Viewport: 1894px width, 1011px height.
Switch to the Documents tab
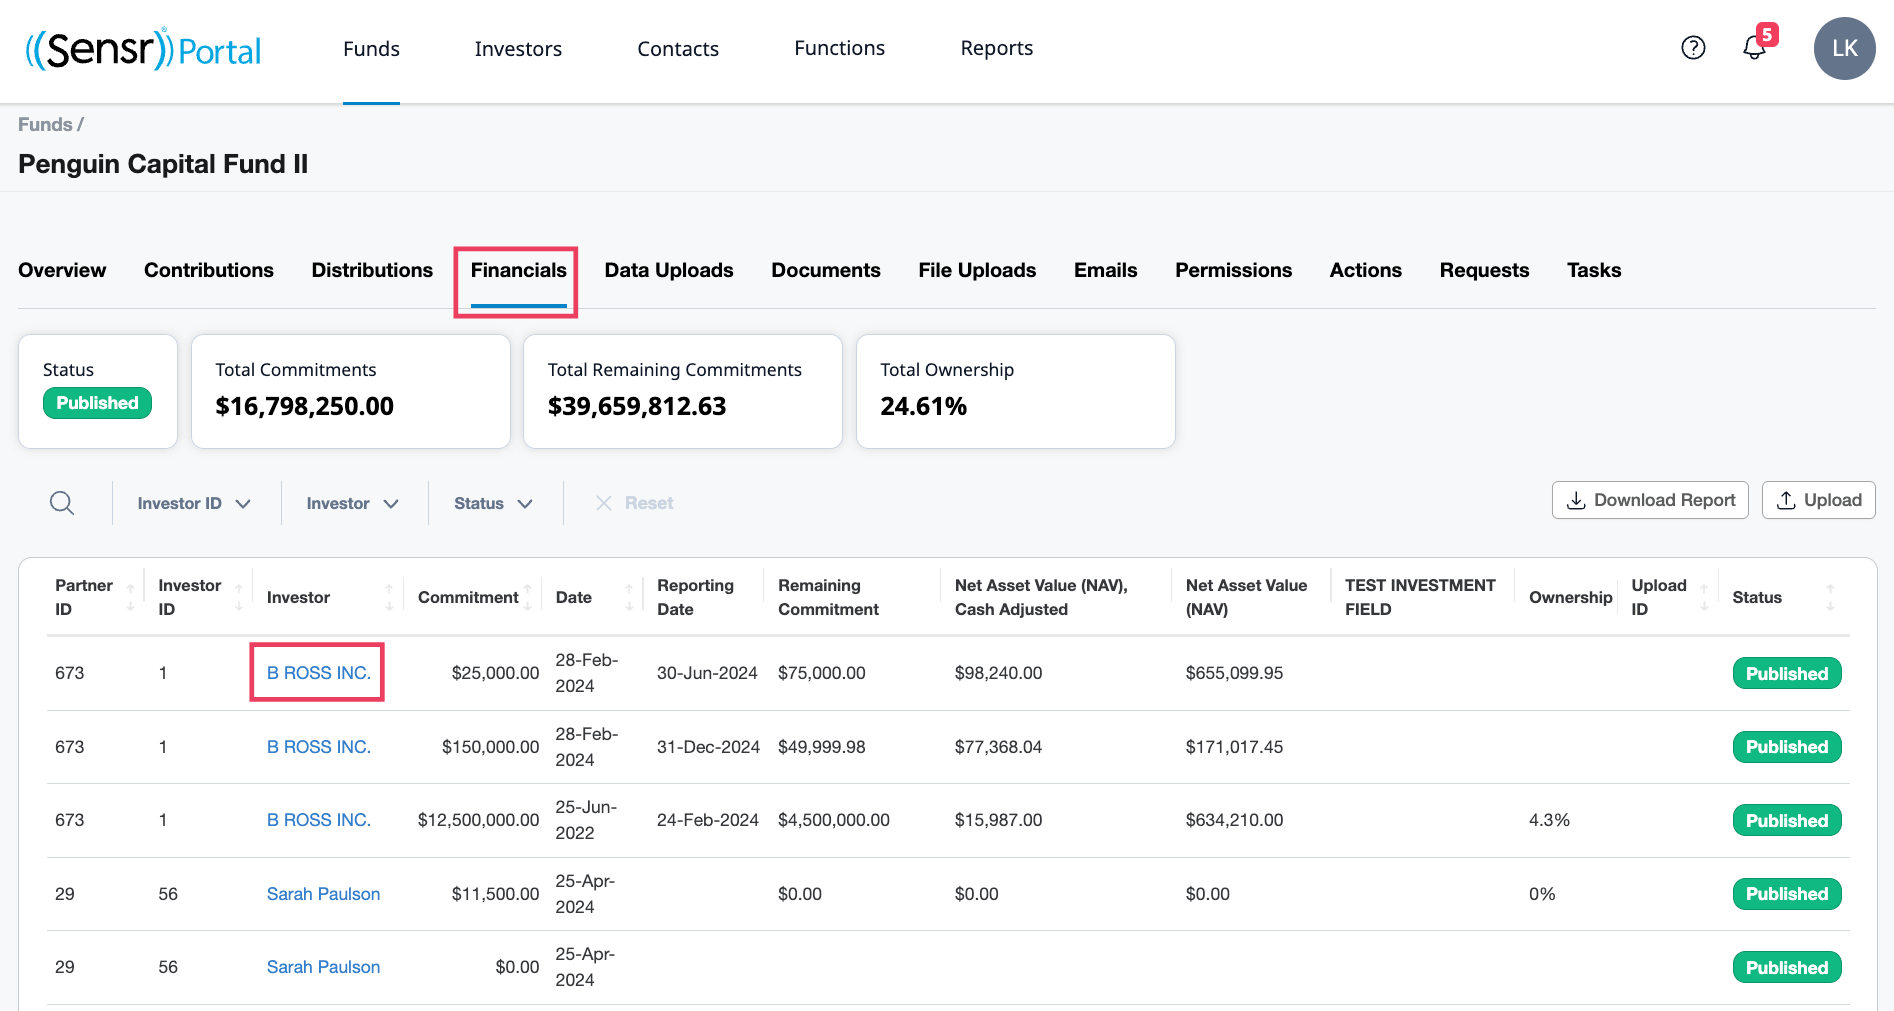tap(826, 270)
